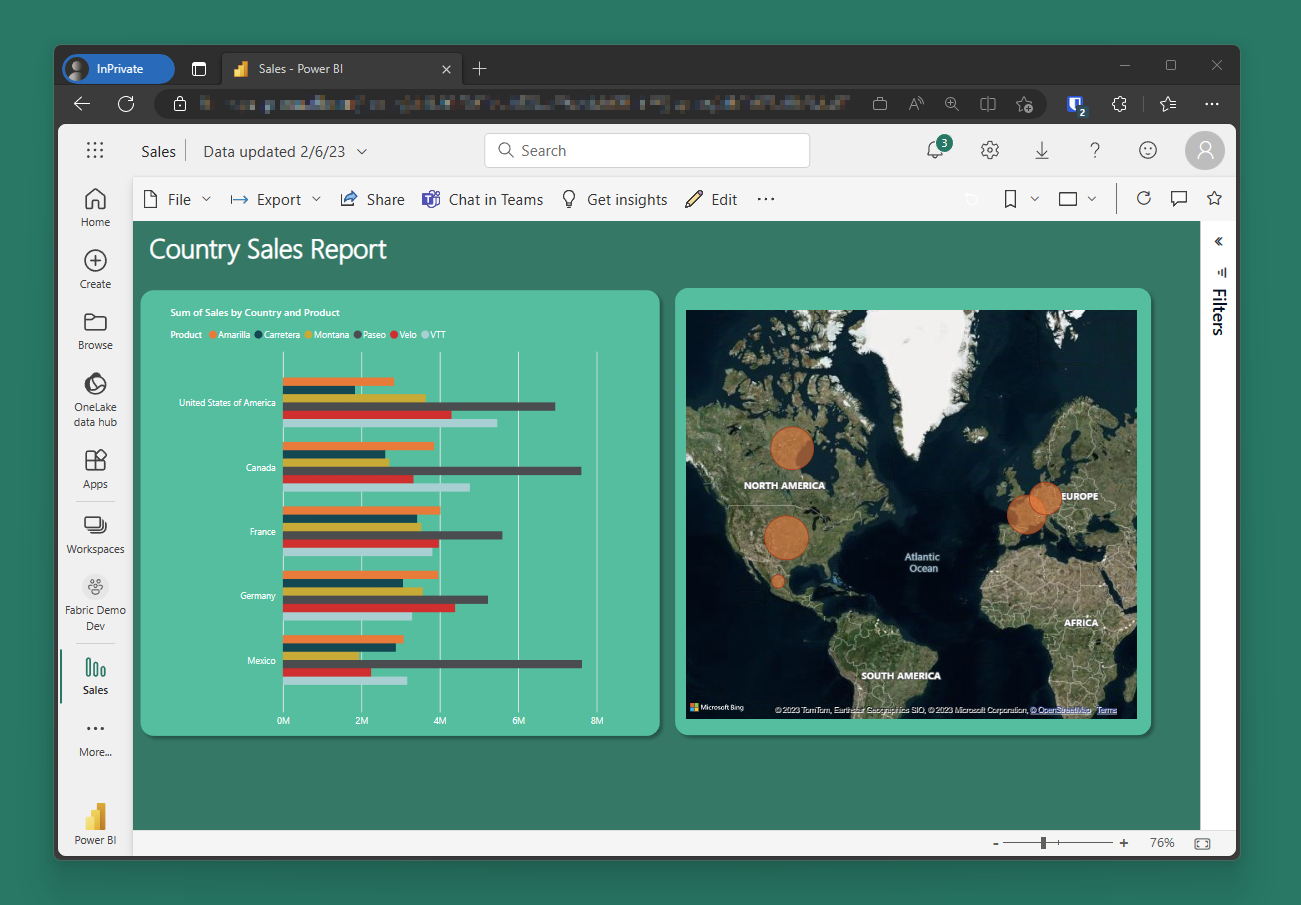Select Carretera in the chart legend

tap(277, 335)
